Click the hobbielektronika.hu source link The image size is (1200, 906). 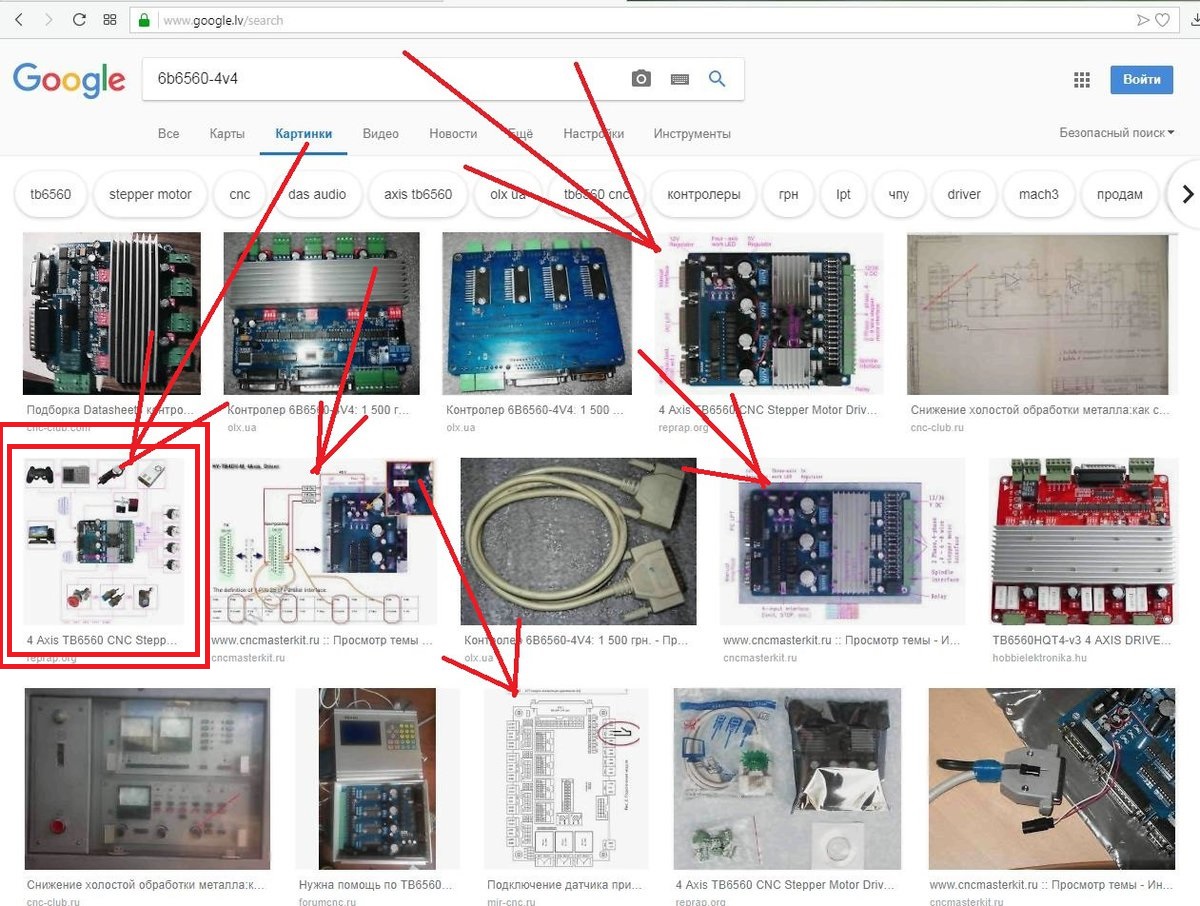coord(1039,657)
